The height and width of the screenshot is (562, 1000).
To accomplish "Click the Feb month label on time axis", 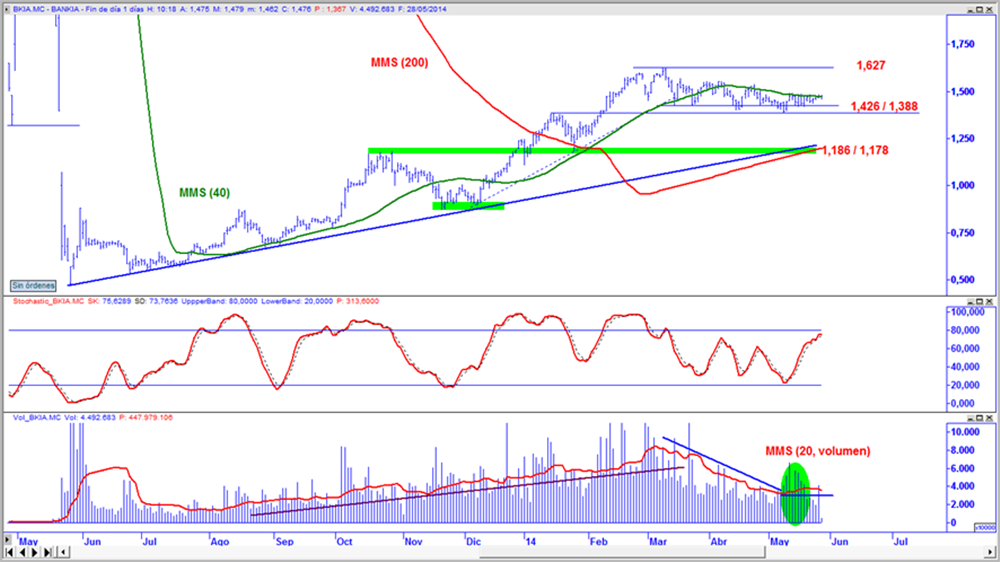I will [x=598, y=542].
